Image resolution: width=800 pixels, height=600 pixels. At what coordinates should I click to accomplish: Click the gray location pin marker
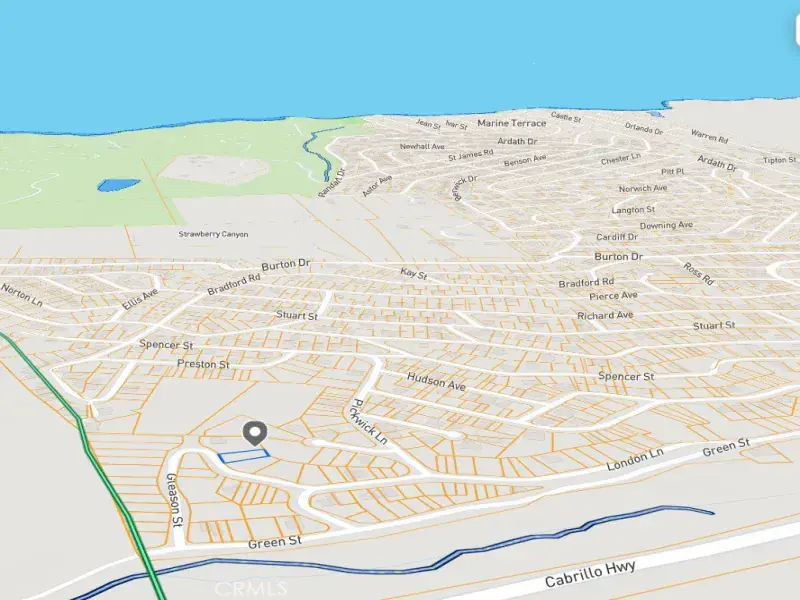coord(255,433)
